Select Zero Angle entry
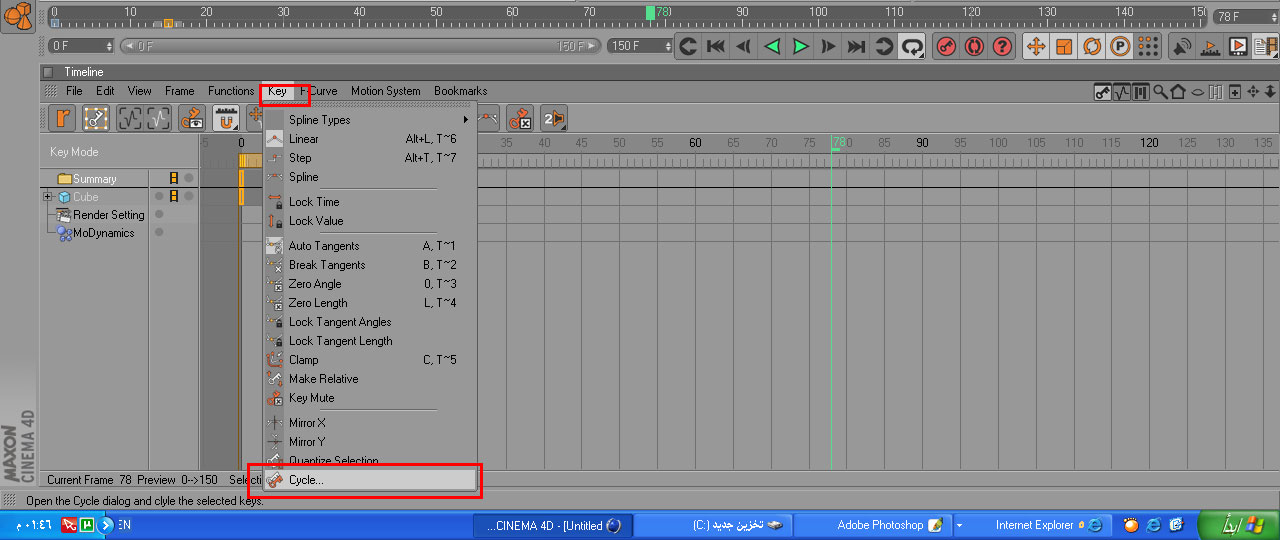The width and height of the screenshot is (1280, 540). pos(370,284)
